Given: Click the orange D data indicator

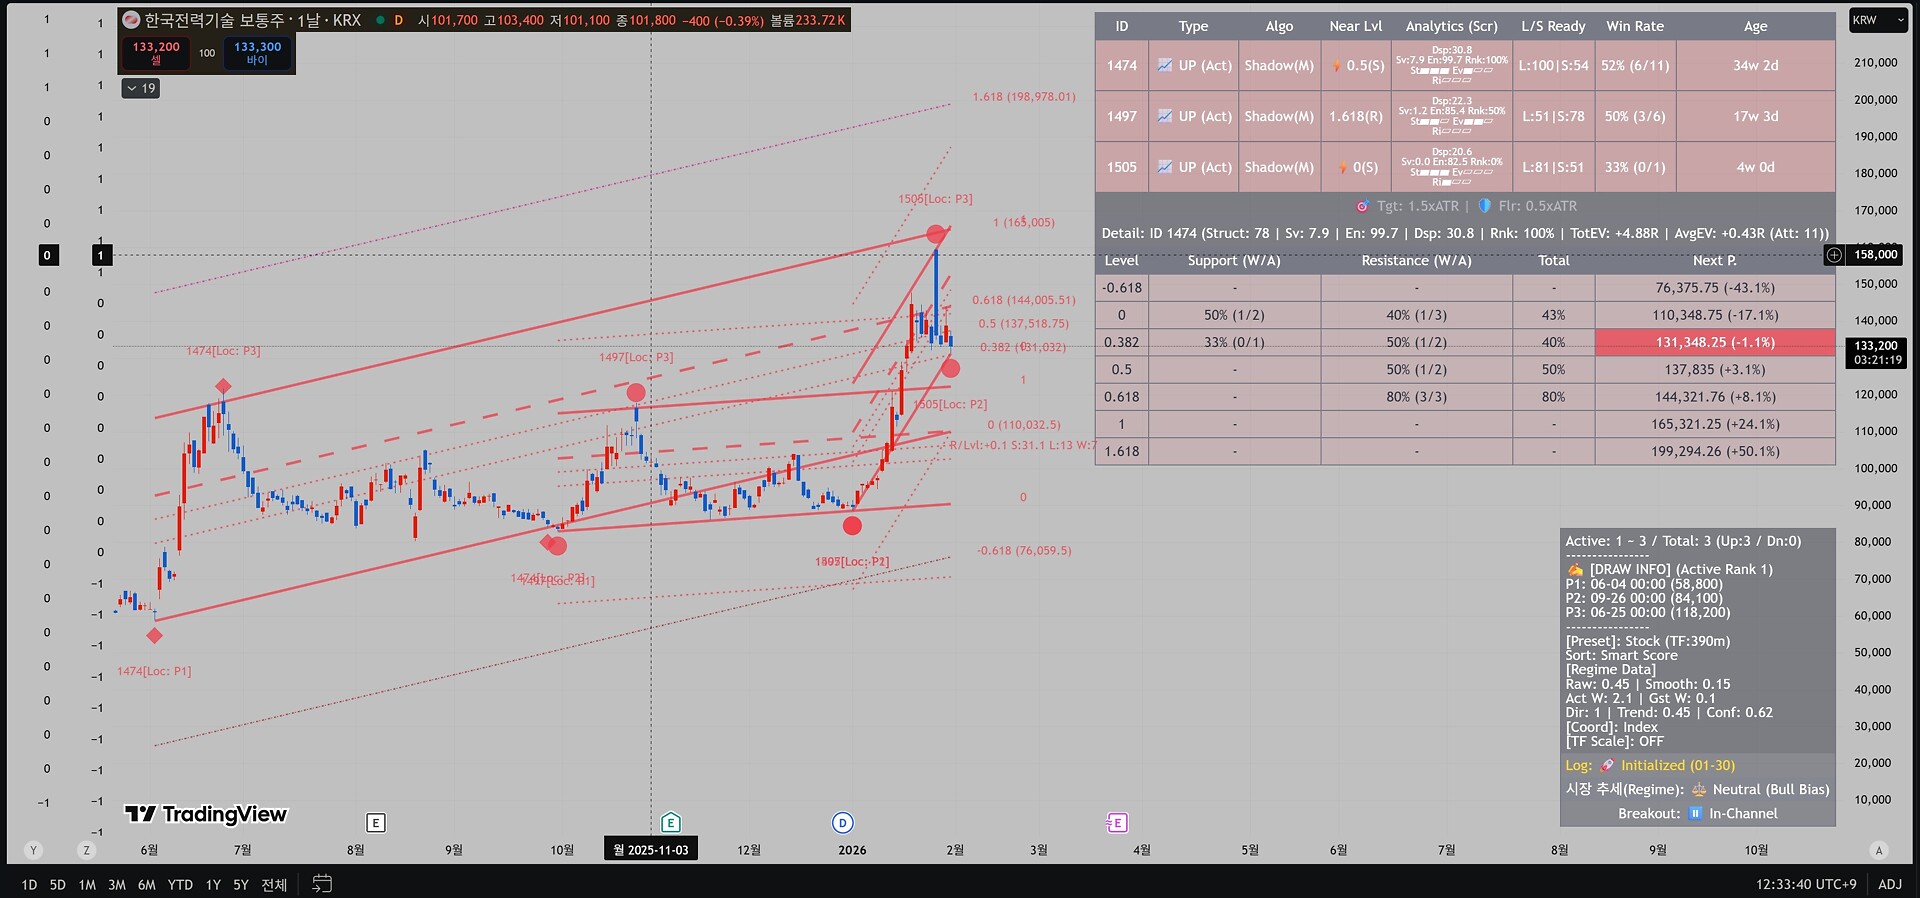Looking at the screenshot, I should coord(399,20).
